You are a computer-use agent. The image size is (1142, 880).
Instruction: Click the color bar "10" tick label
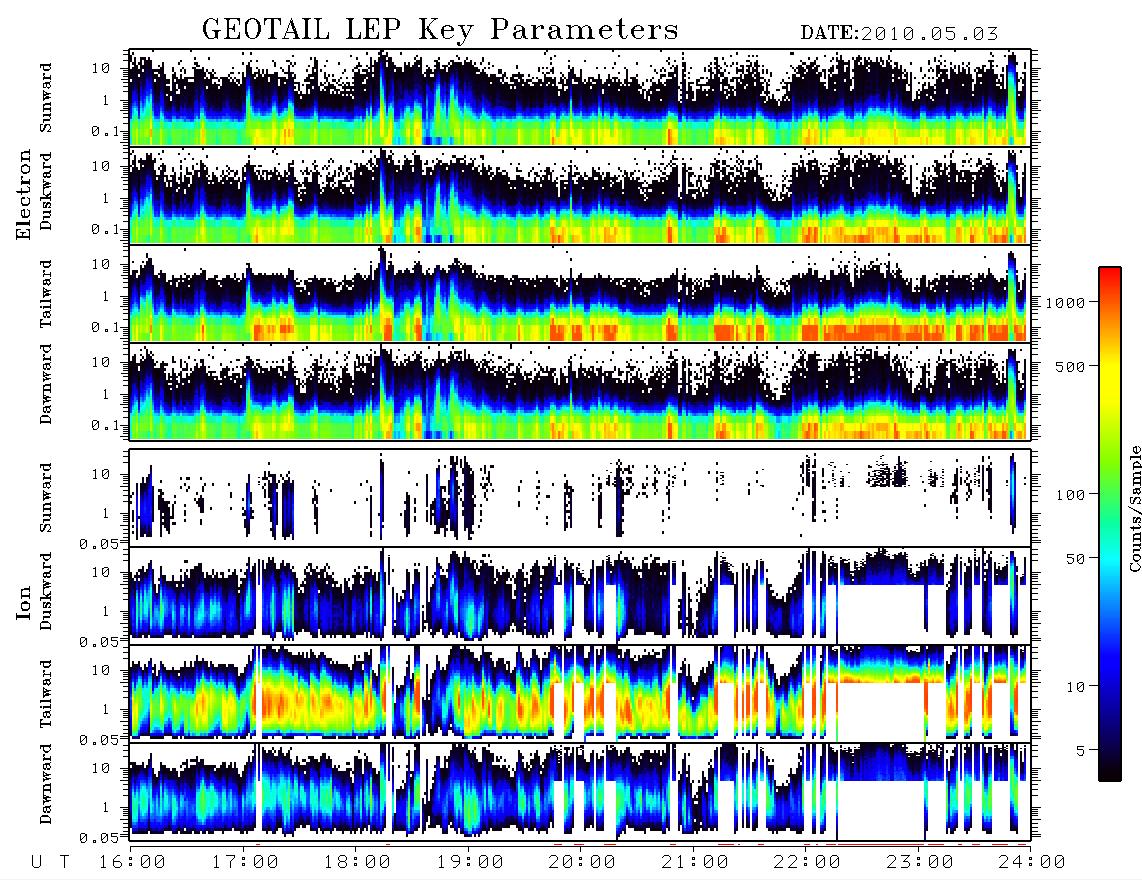click(x=1076, y=686)
